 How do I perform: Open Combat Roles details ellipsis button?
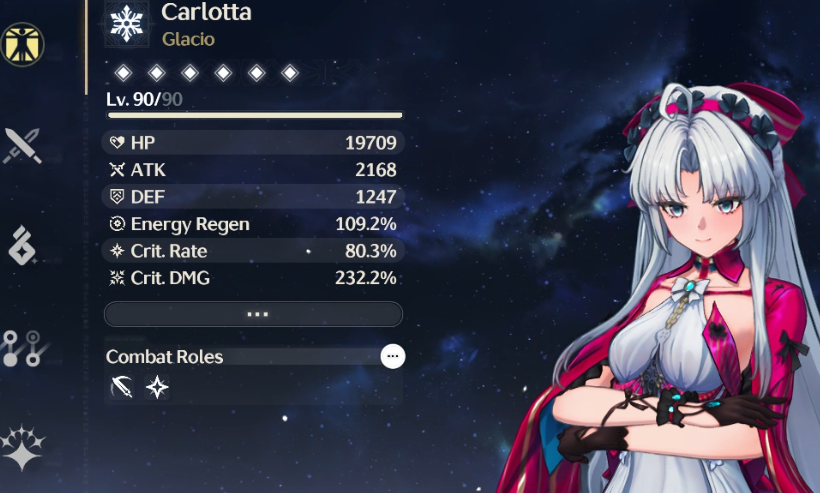(393, 357)
